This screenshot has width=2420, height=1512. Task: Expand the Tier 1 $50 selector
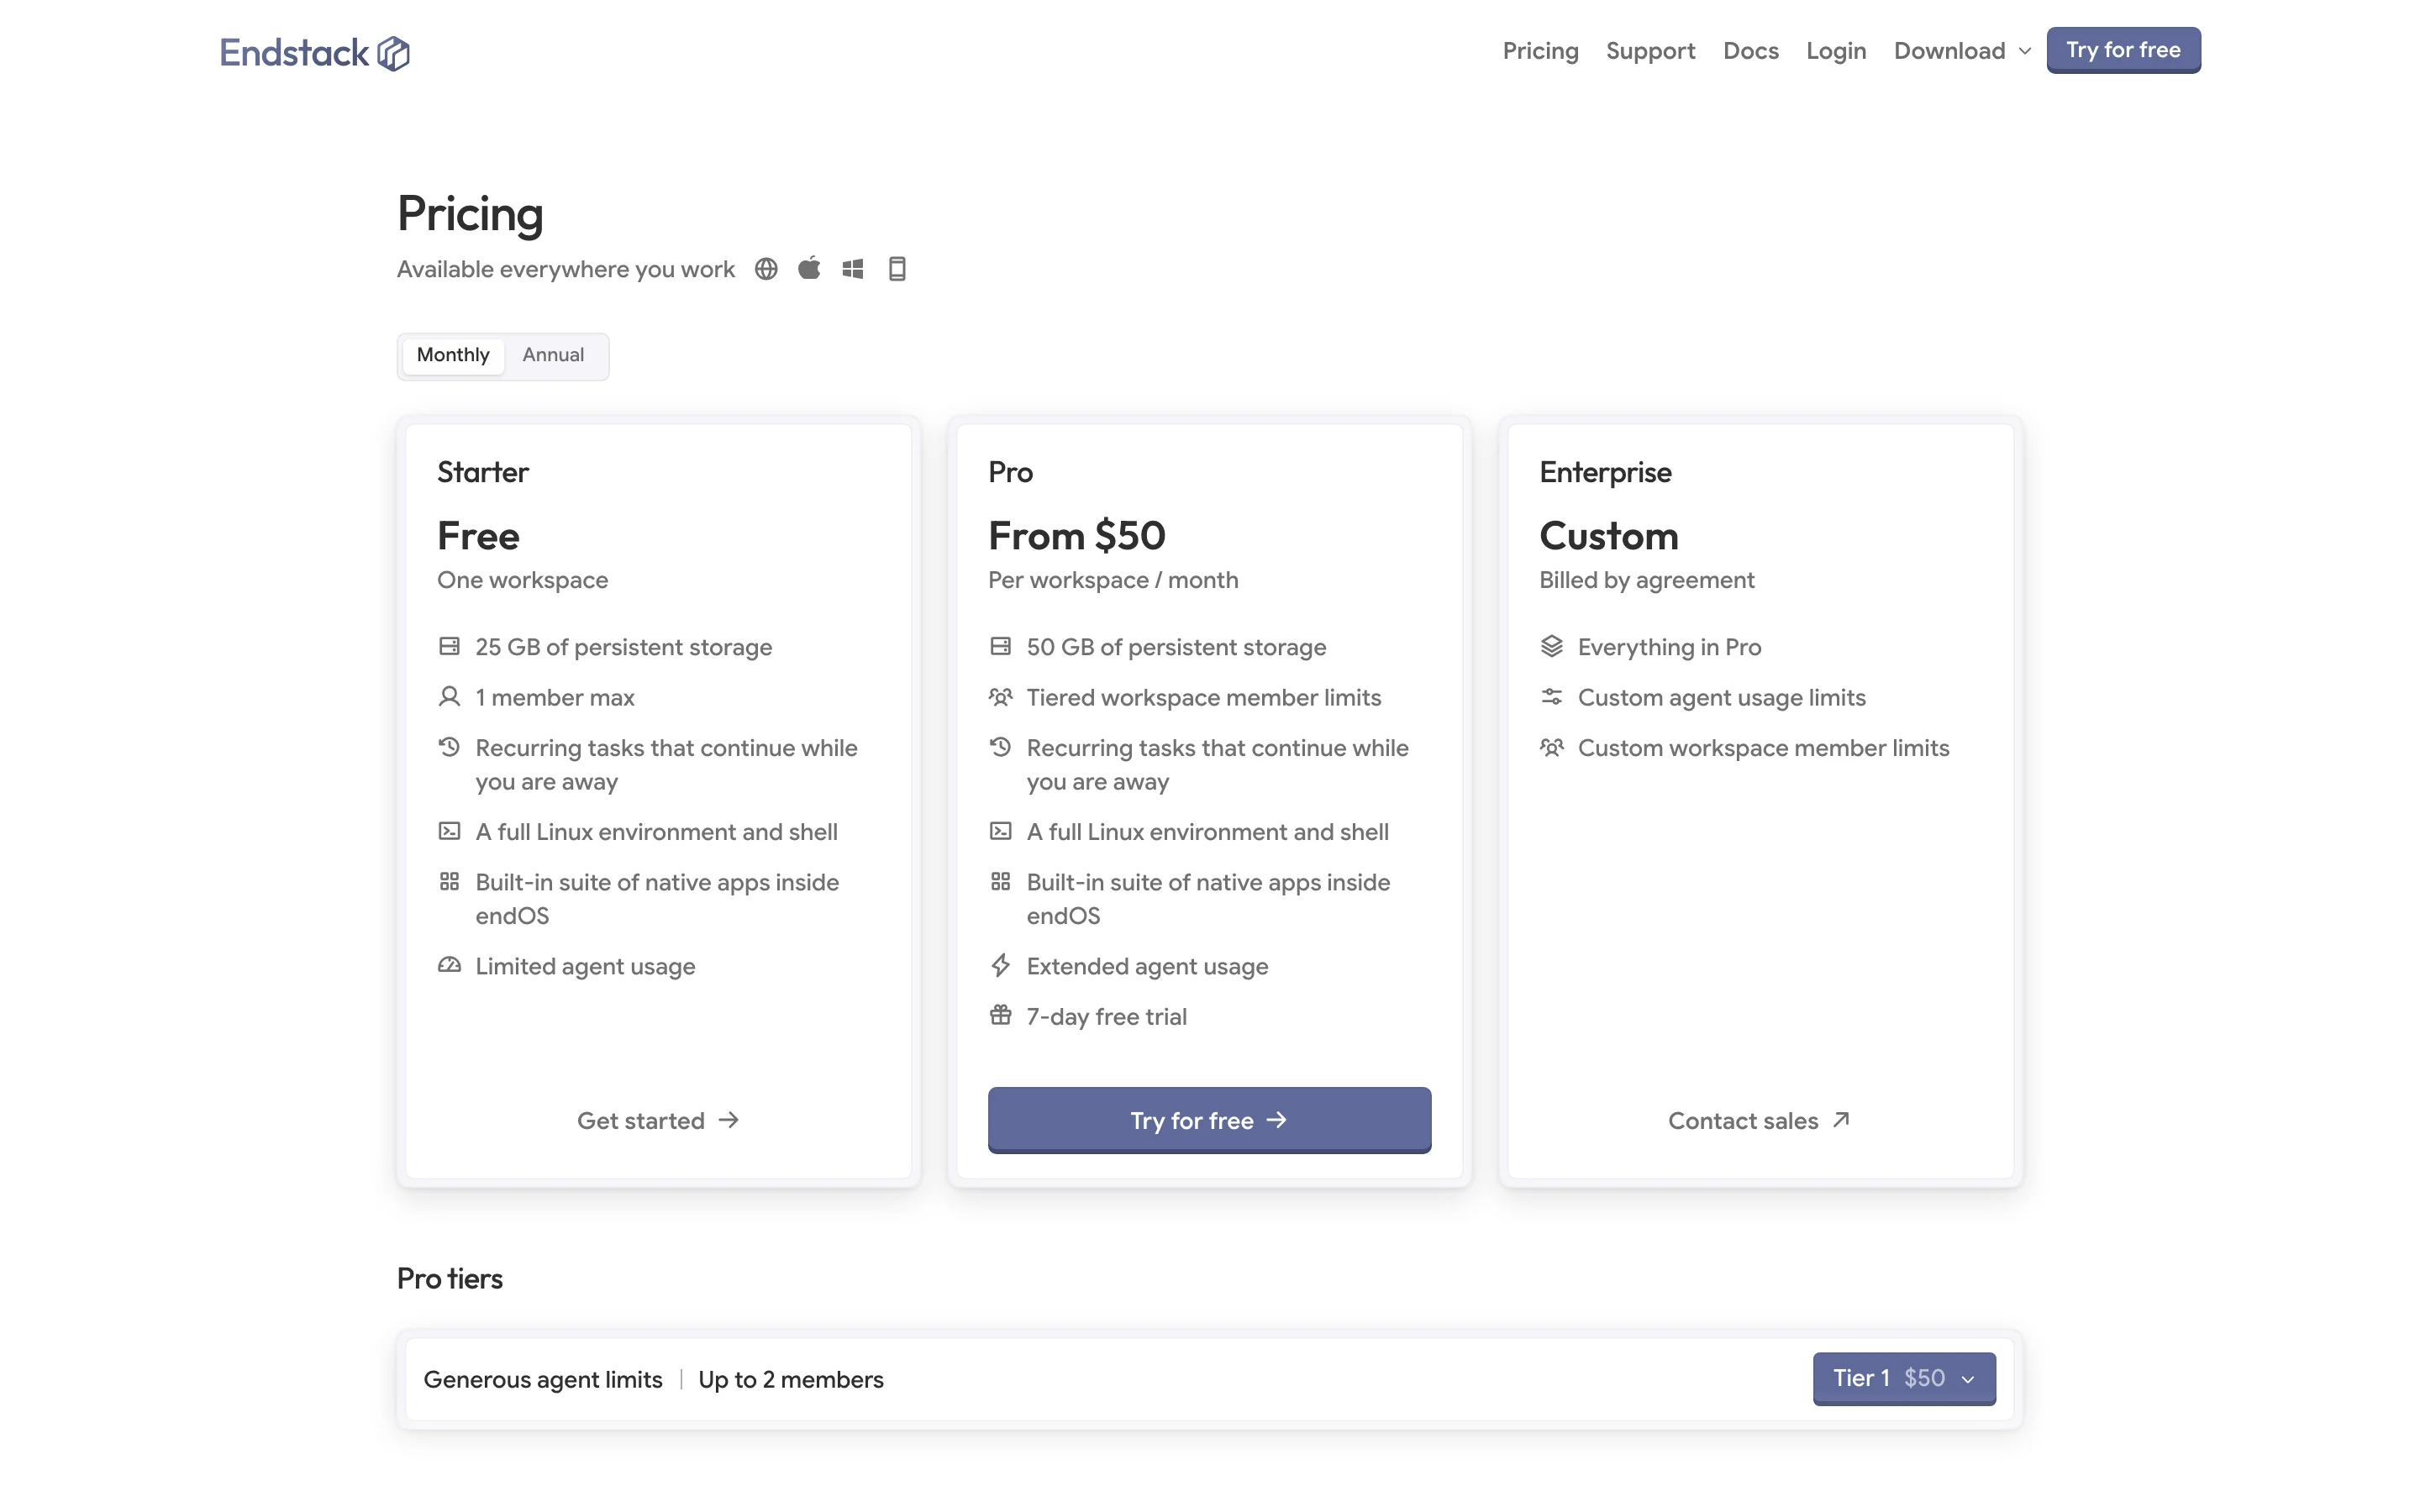(1904, 1378)
